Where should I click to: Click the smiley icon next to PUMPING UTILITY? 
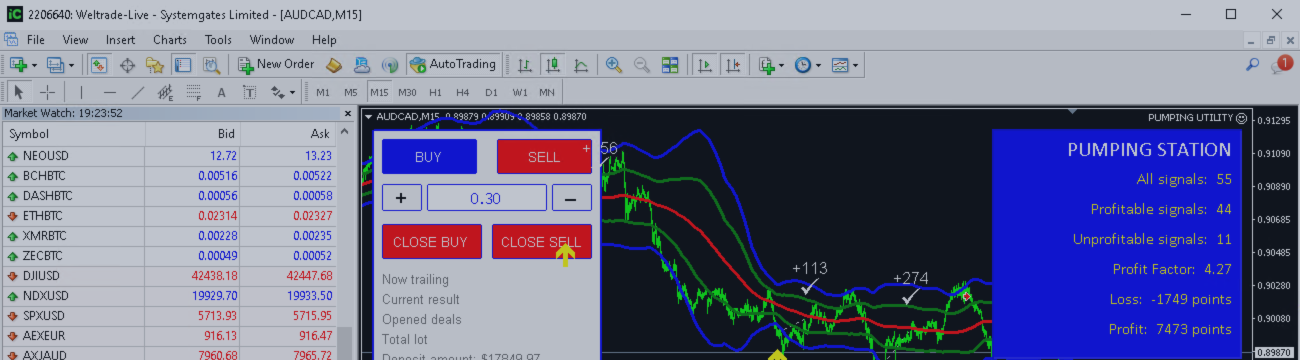[x=1241, y=117]
